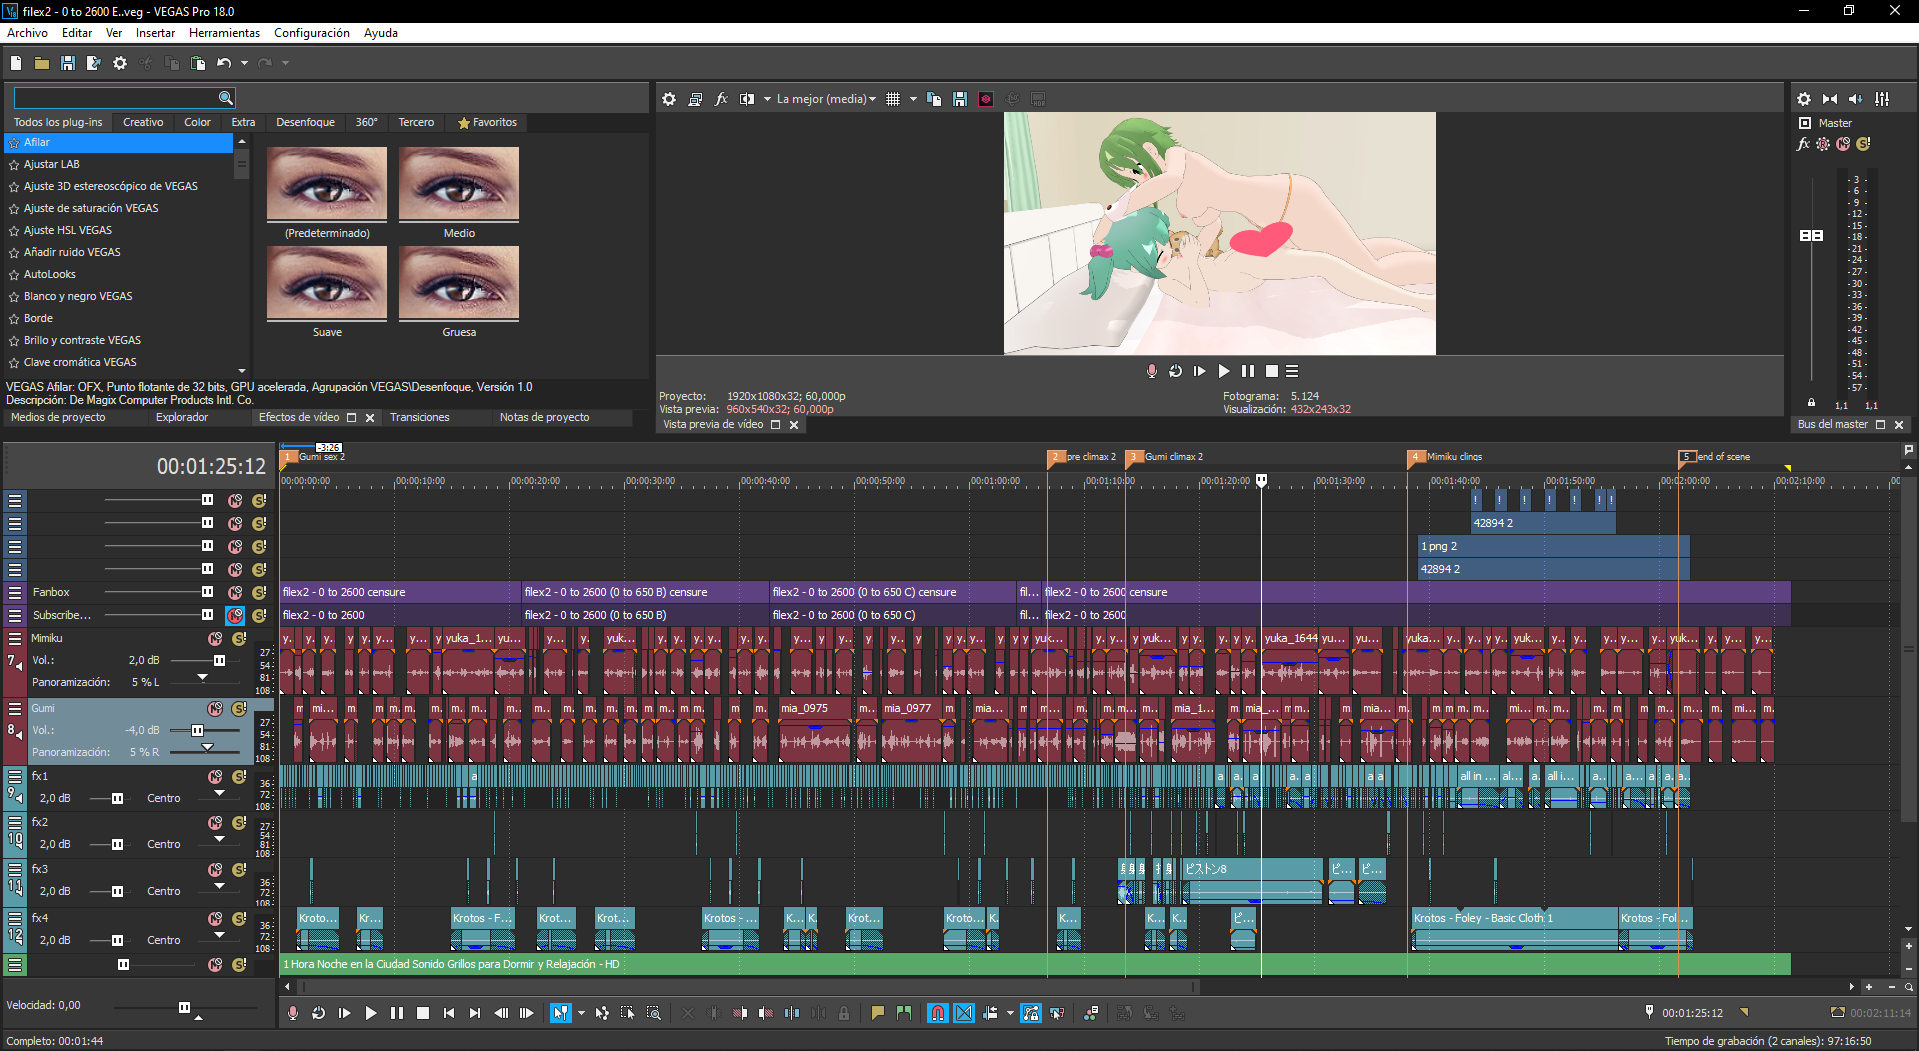
Task: Click the plug-in search magnifier icon
Action: [226, 98]
